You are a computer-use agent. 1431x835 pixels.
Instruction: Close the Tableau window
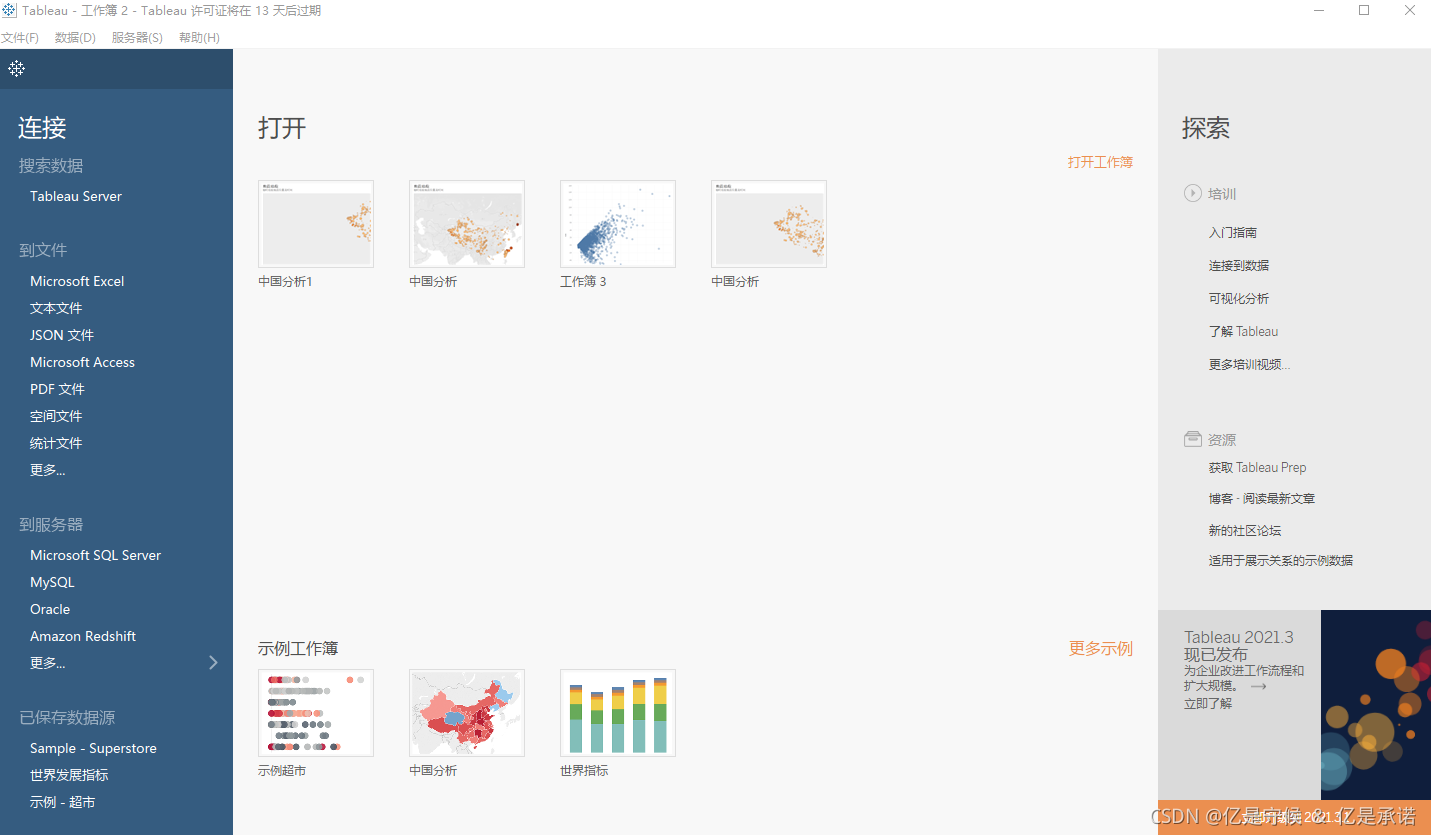[x=1410, y=10]
